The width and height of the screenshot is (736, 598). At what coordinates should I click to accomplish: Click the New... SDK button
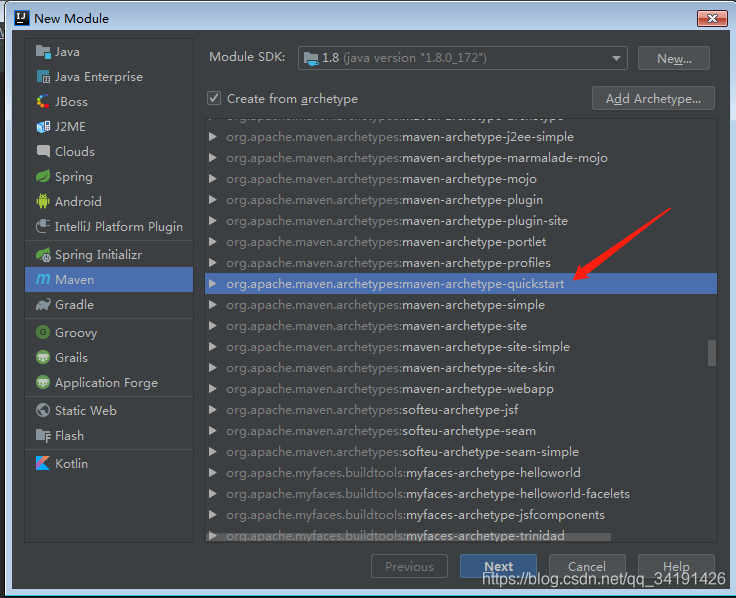point(674,58)
